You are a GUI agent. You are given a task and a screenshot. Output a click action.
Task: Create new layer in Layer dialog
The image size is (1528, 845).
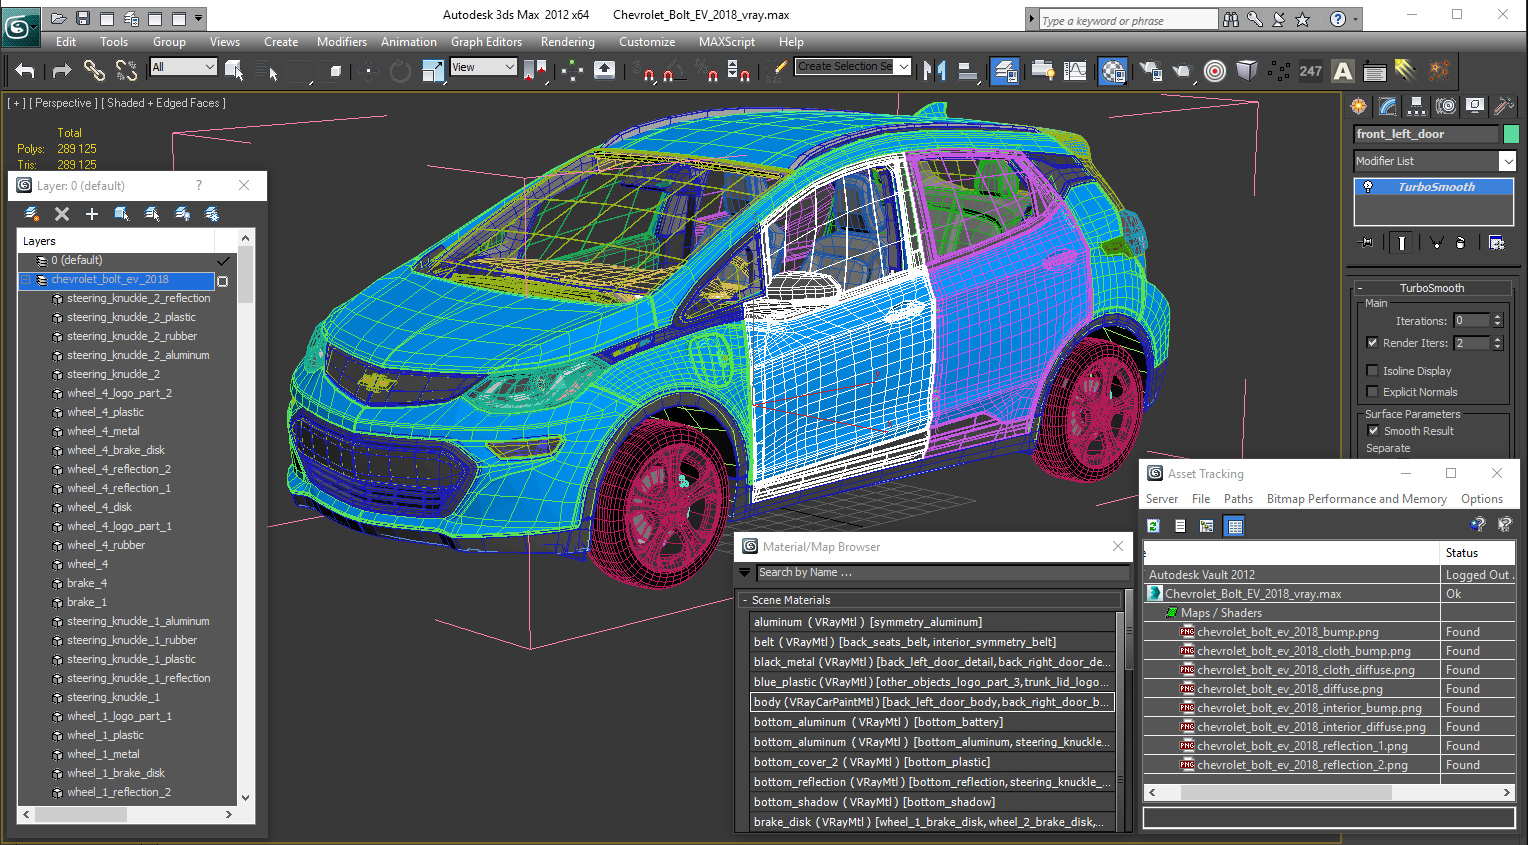[x=32, y=213]
